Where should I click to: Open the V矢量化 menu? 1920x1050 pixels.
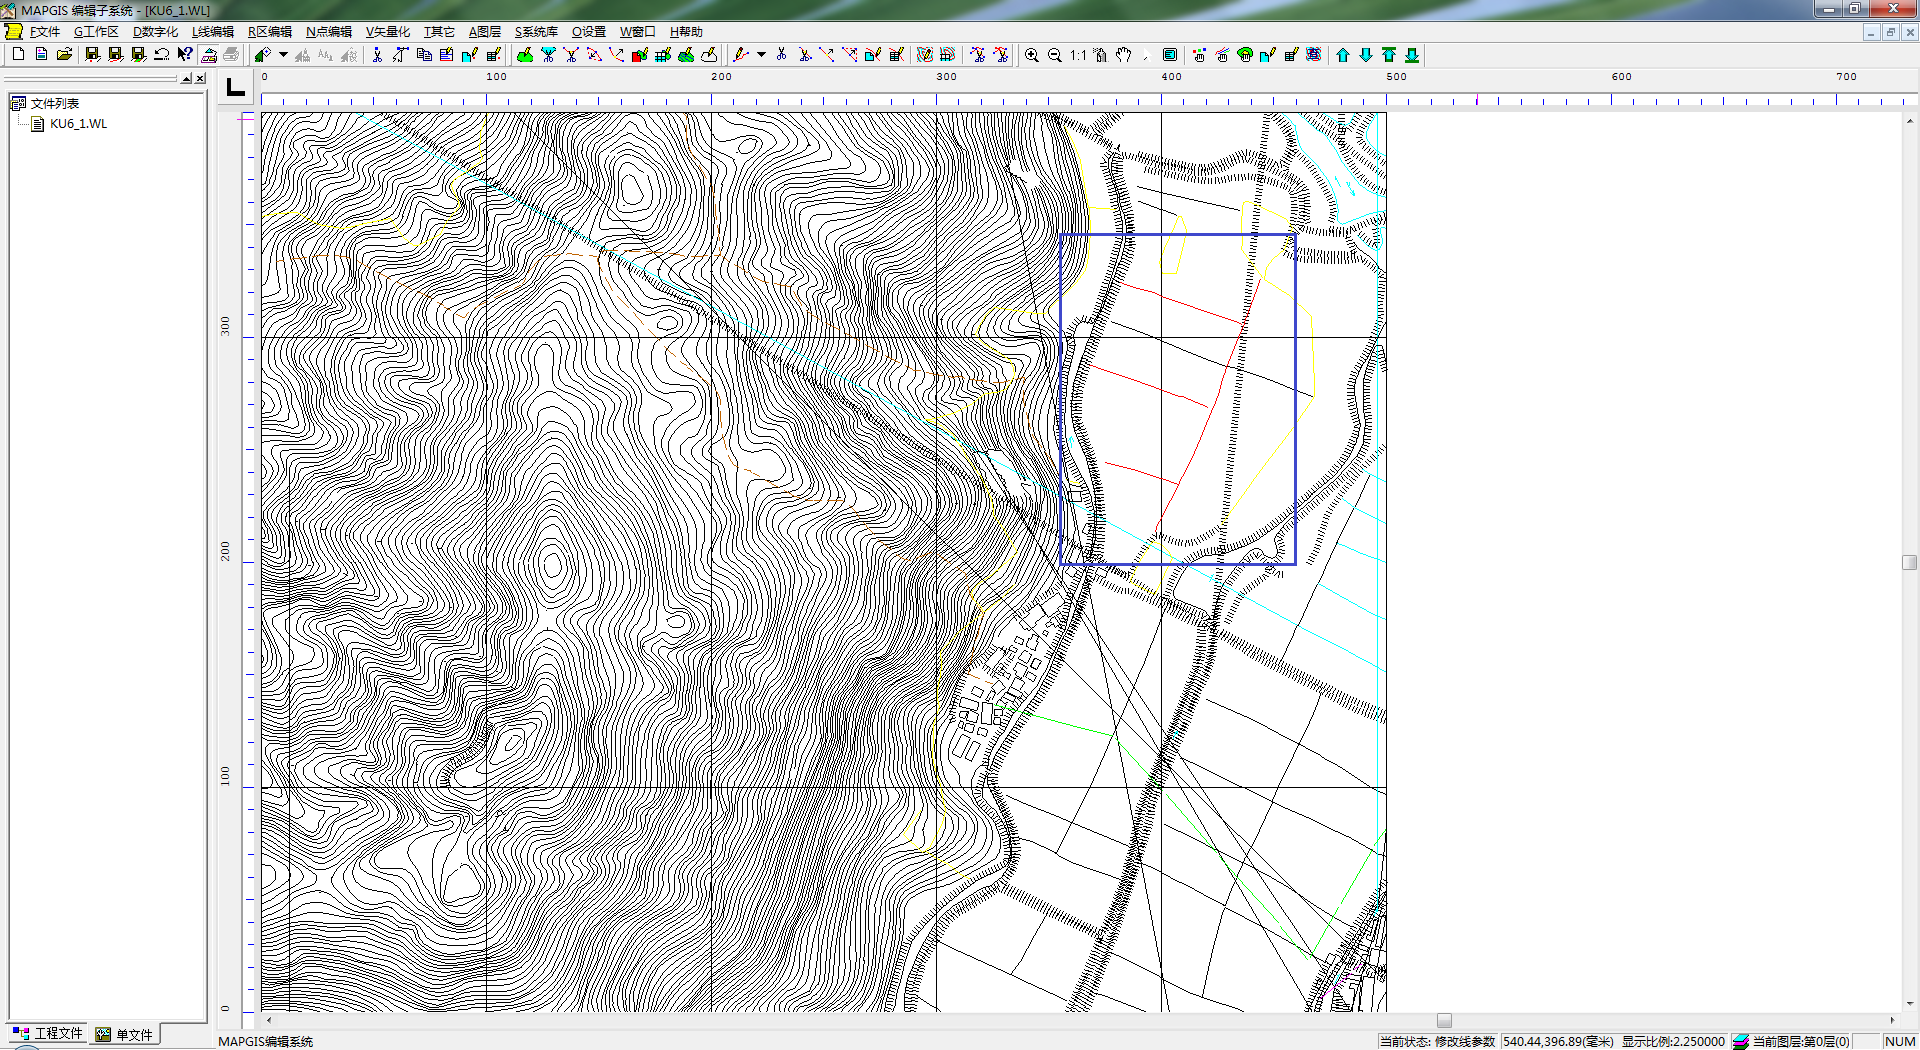tap(388, 32)
